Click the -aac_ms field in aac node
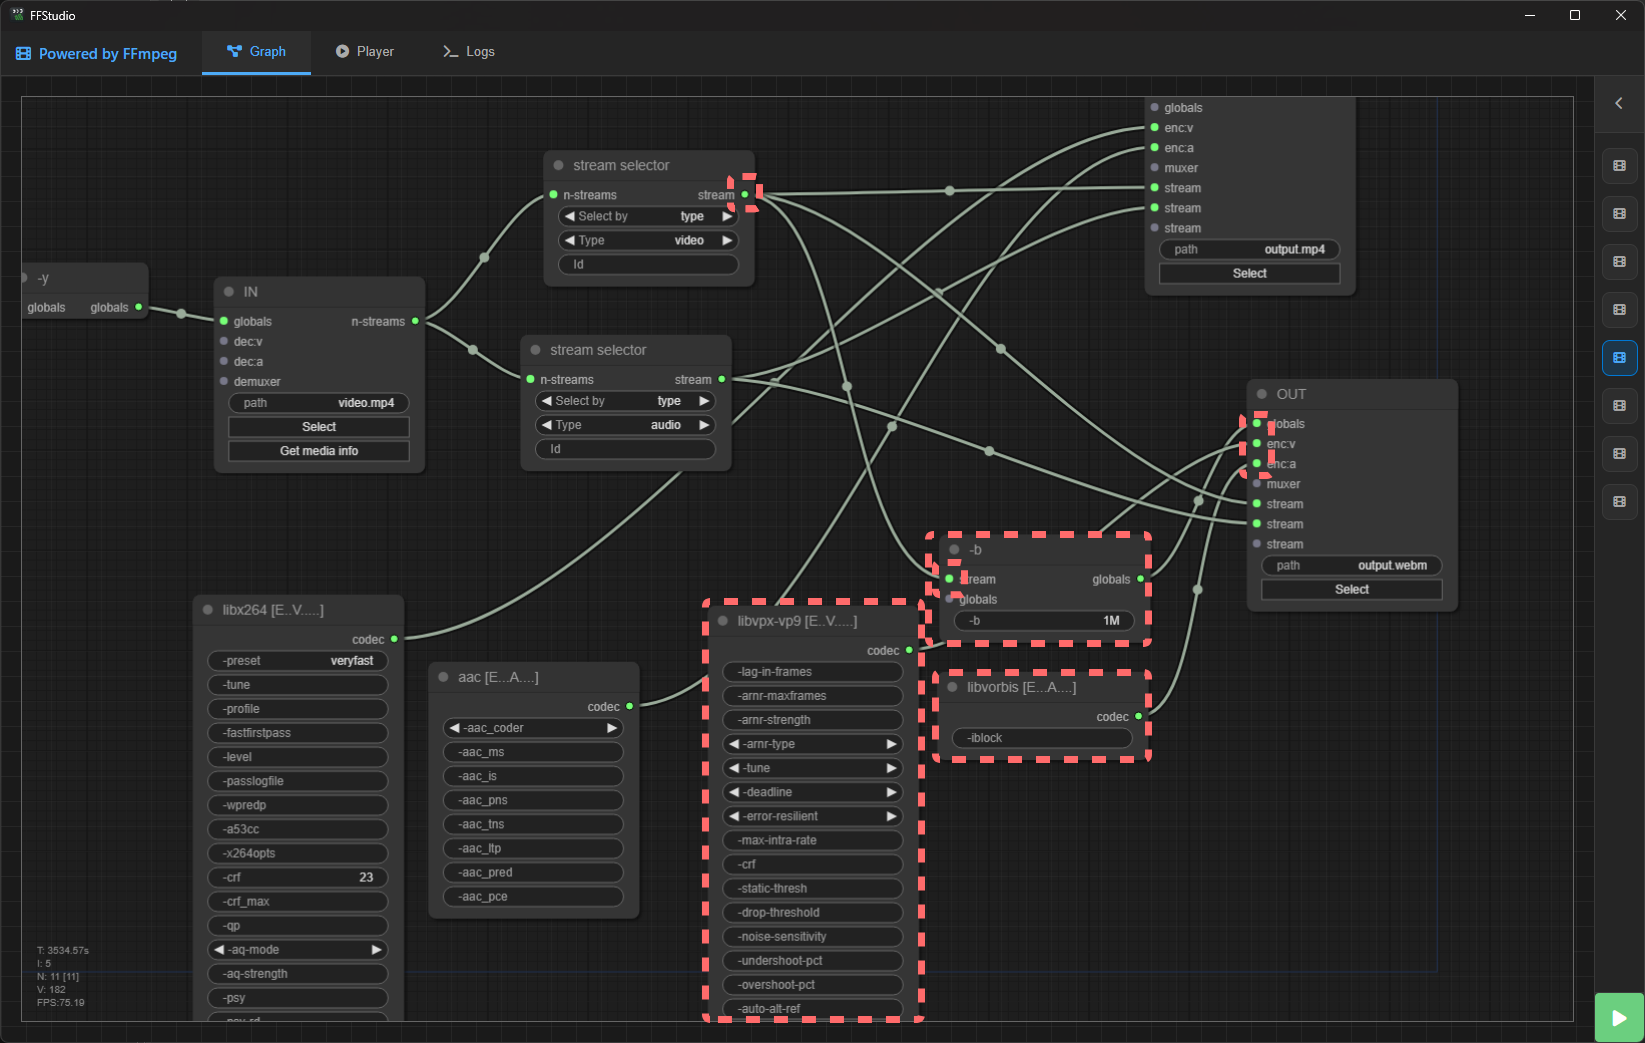This screenshot has height=1043, width=1645. tap(533, 752)
